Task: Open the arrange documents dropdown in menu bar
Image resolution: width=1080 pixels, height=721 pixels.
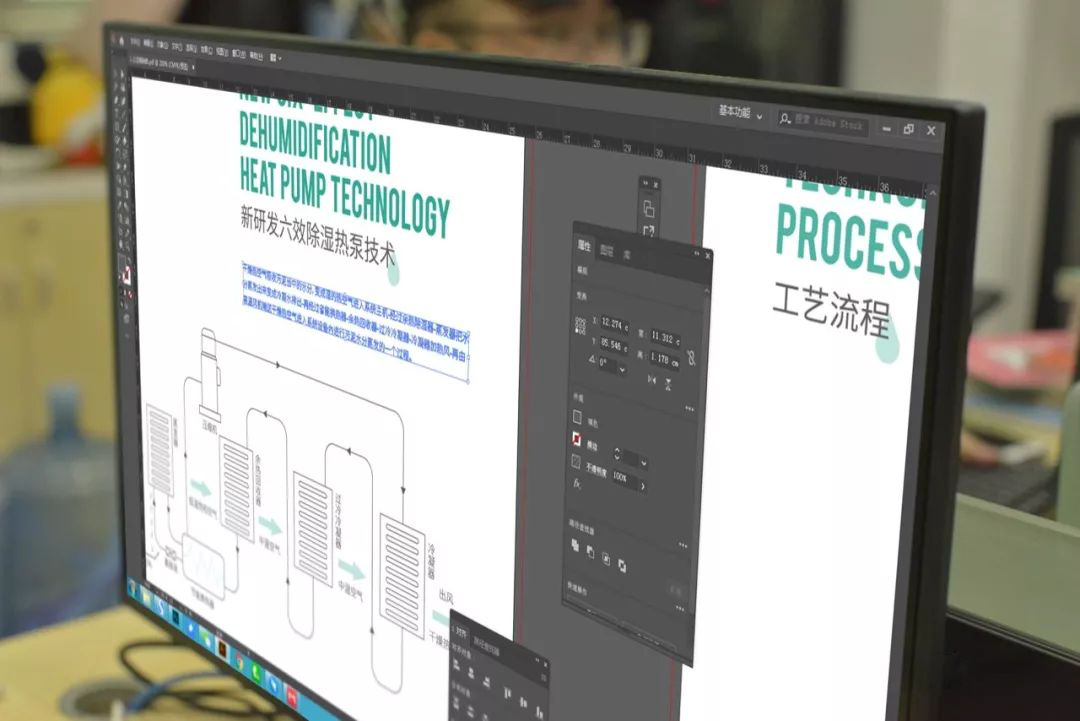Action: click(x=276, y=58)
